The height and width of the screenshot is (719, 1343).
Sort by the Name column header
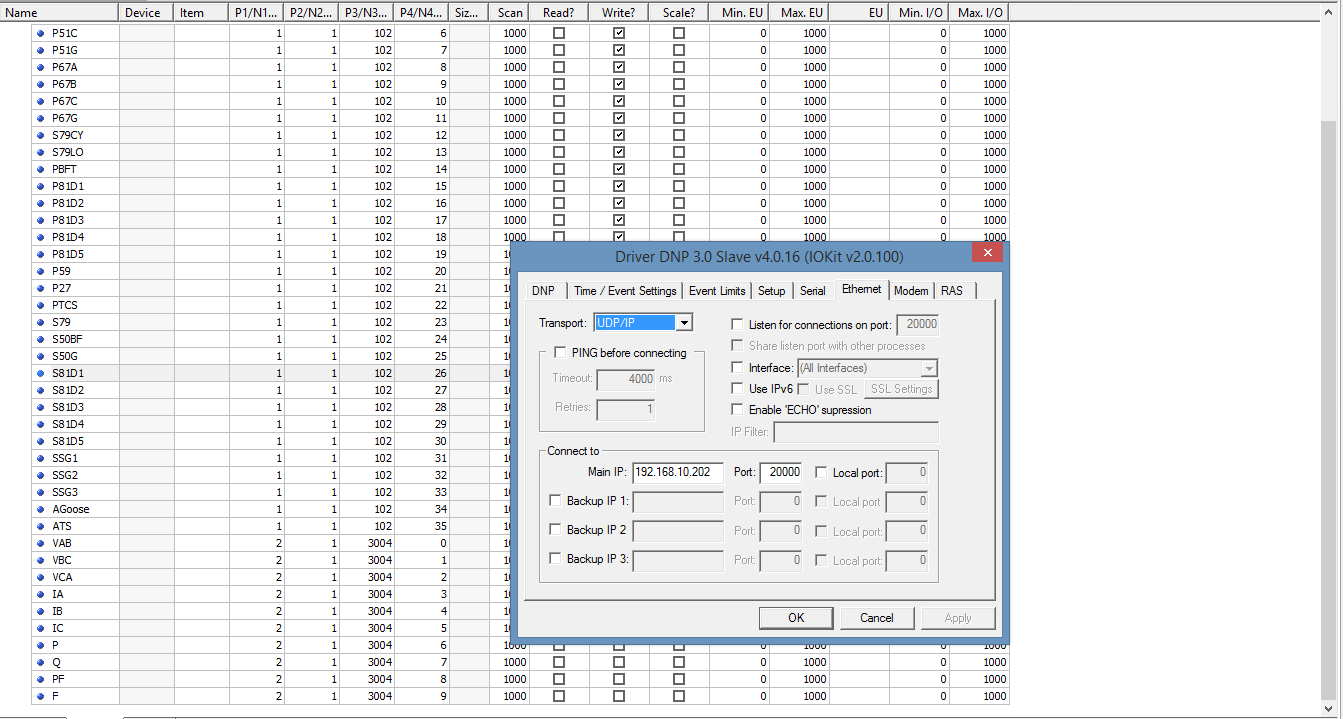click(x=60, y=13)
